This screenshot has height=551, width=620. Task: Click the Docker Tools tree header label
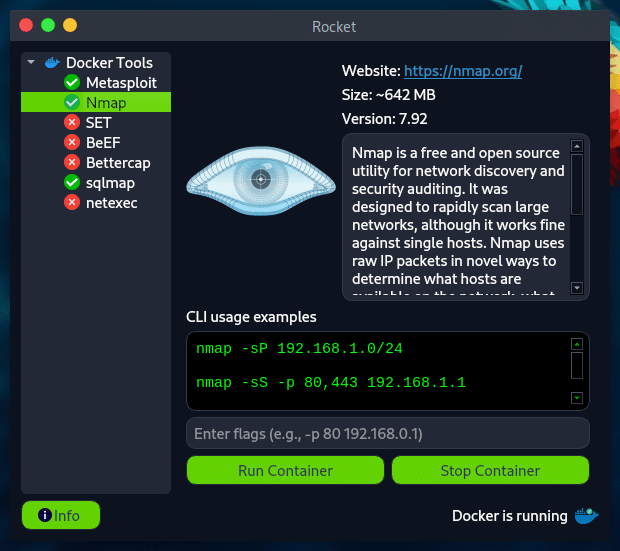109,62
